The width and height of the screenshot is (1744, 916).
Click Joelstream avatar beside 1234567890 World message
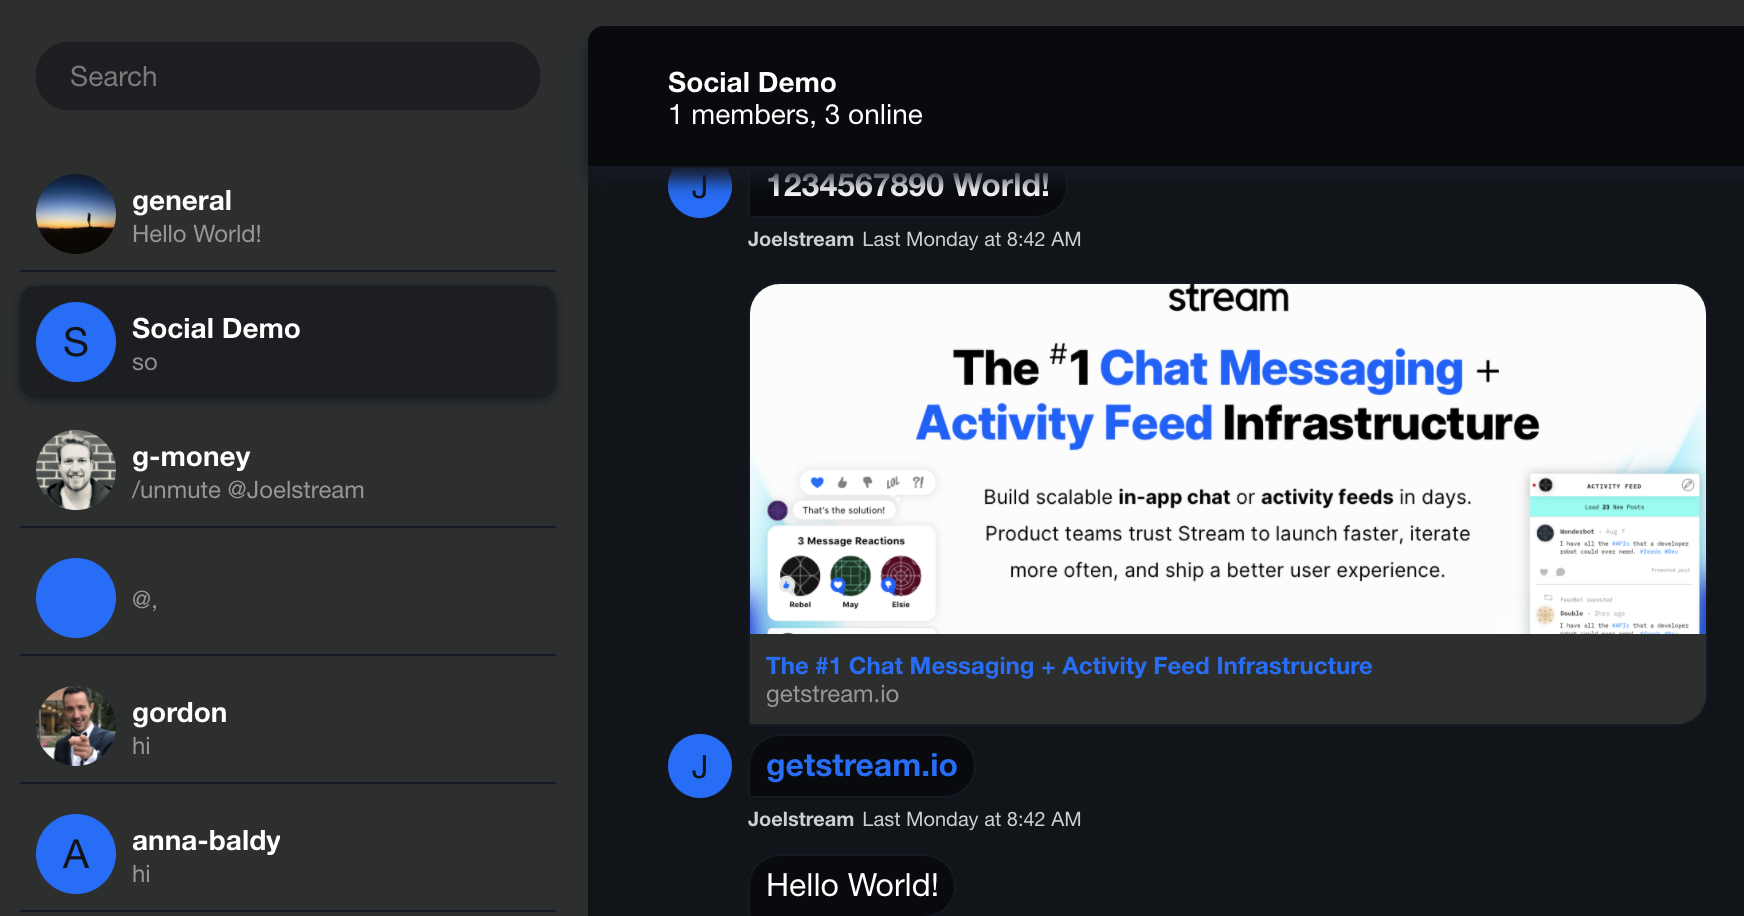coord(700,190)
